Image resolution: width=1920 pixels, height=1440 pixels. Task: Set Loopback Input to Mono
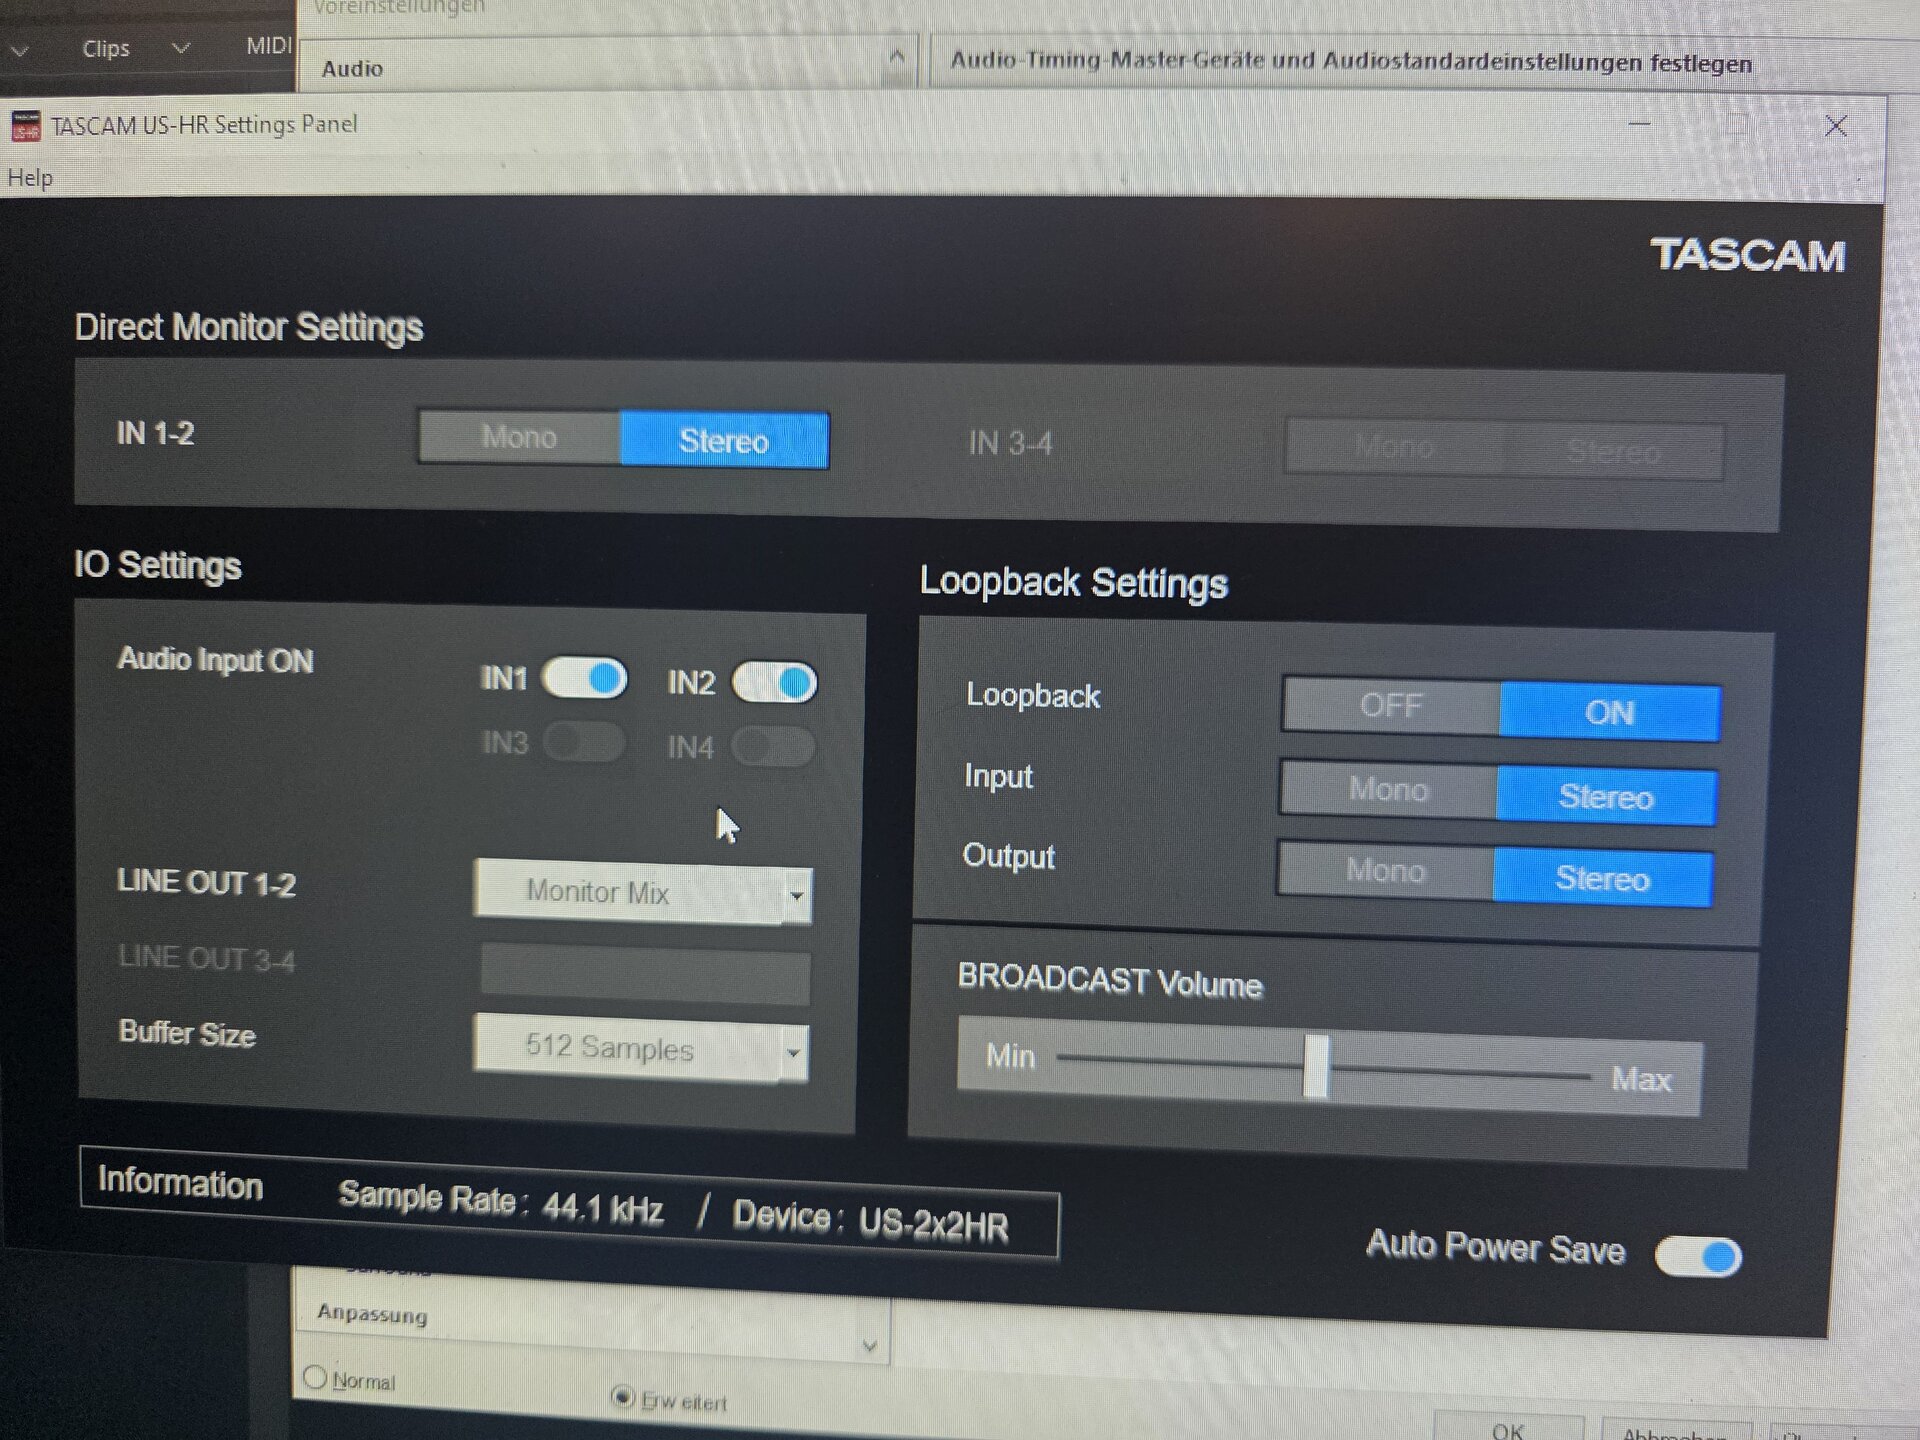point(1388,790)
